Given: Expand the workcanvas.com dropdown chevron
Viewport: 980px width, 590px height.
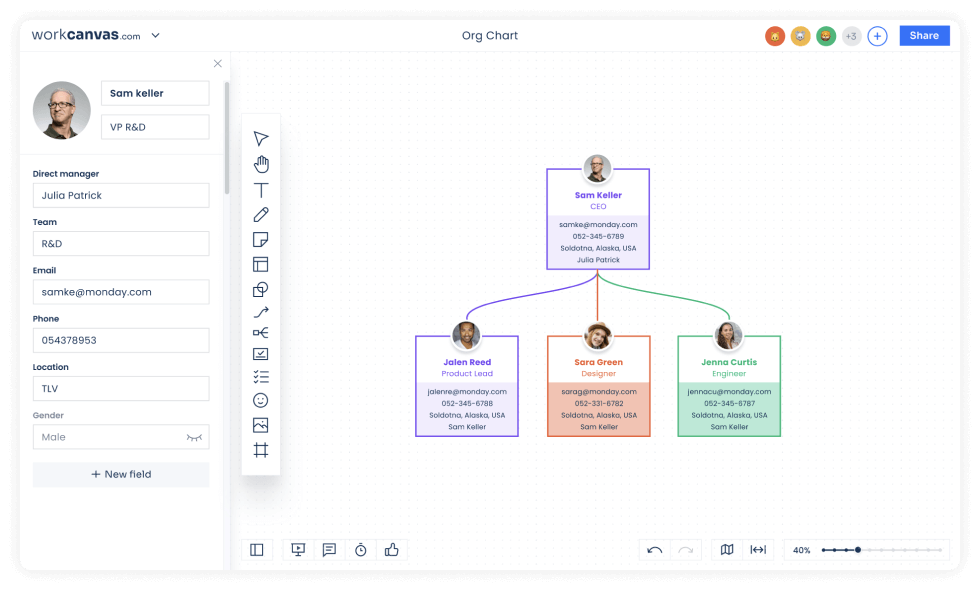Looking at the screenshot, I should pos(156,36).
